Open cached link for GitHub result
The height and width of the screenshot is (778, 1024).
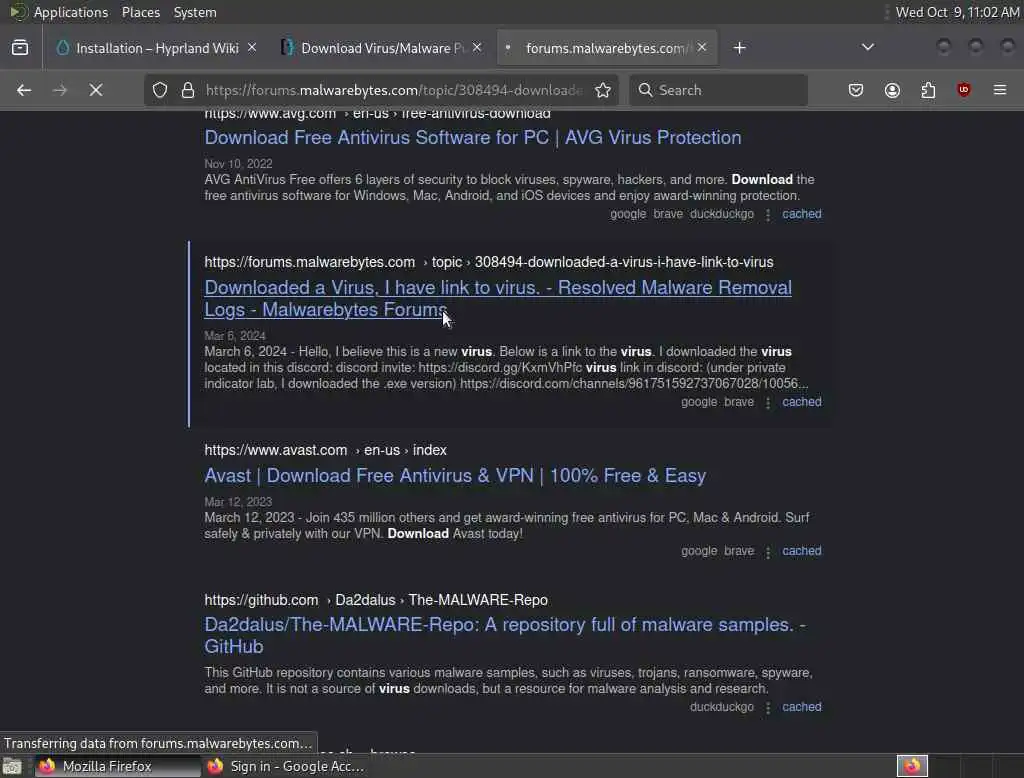click(x=802, y=707)
